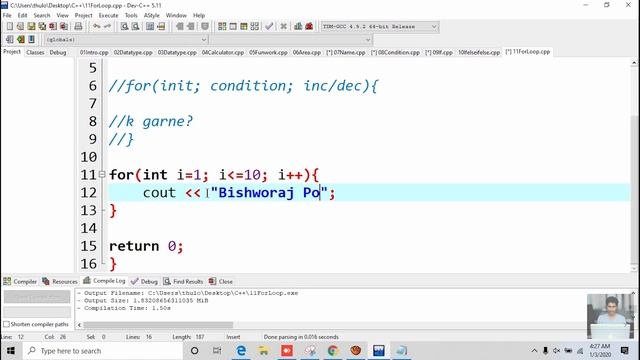Start debugging with the checkmark toolbar icon
Screen dimensions: 640x360
point(269,27)
